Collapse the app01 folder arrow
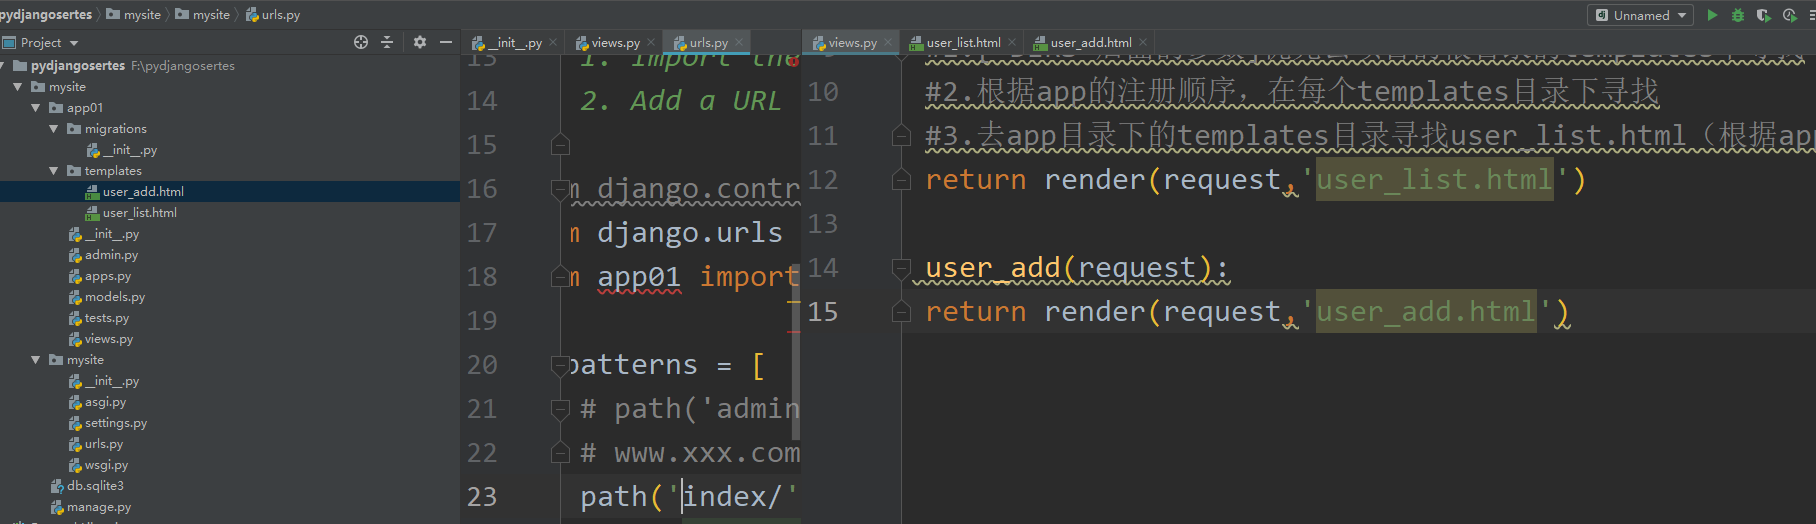The image size is (1816, 524). pyautogui.click(x=36, y=108)
